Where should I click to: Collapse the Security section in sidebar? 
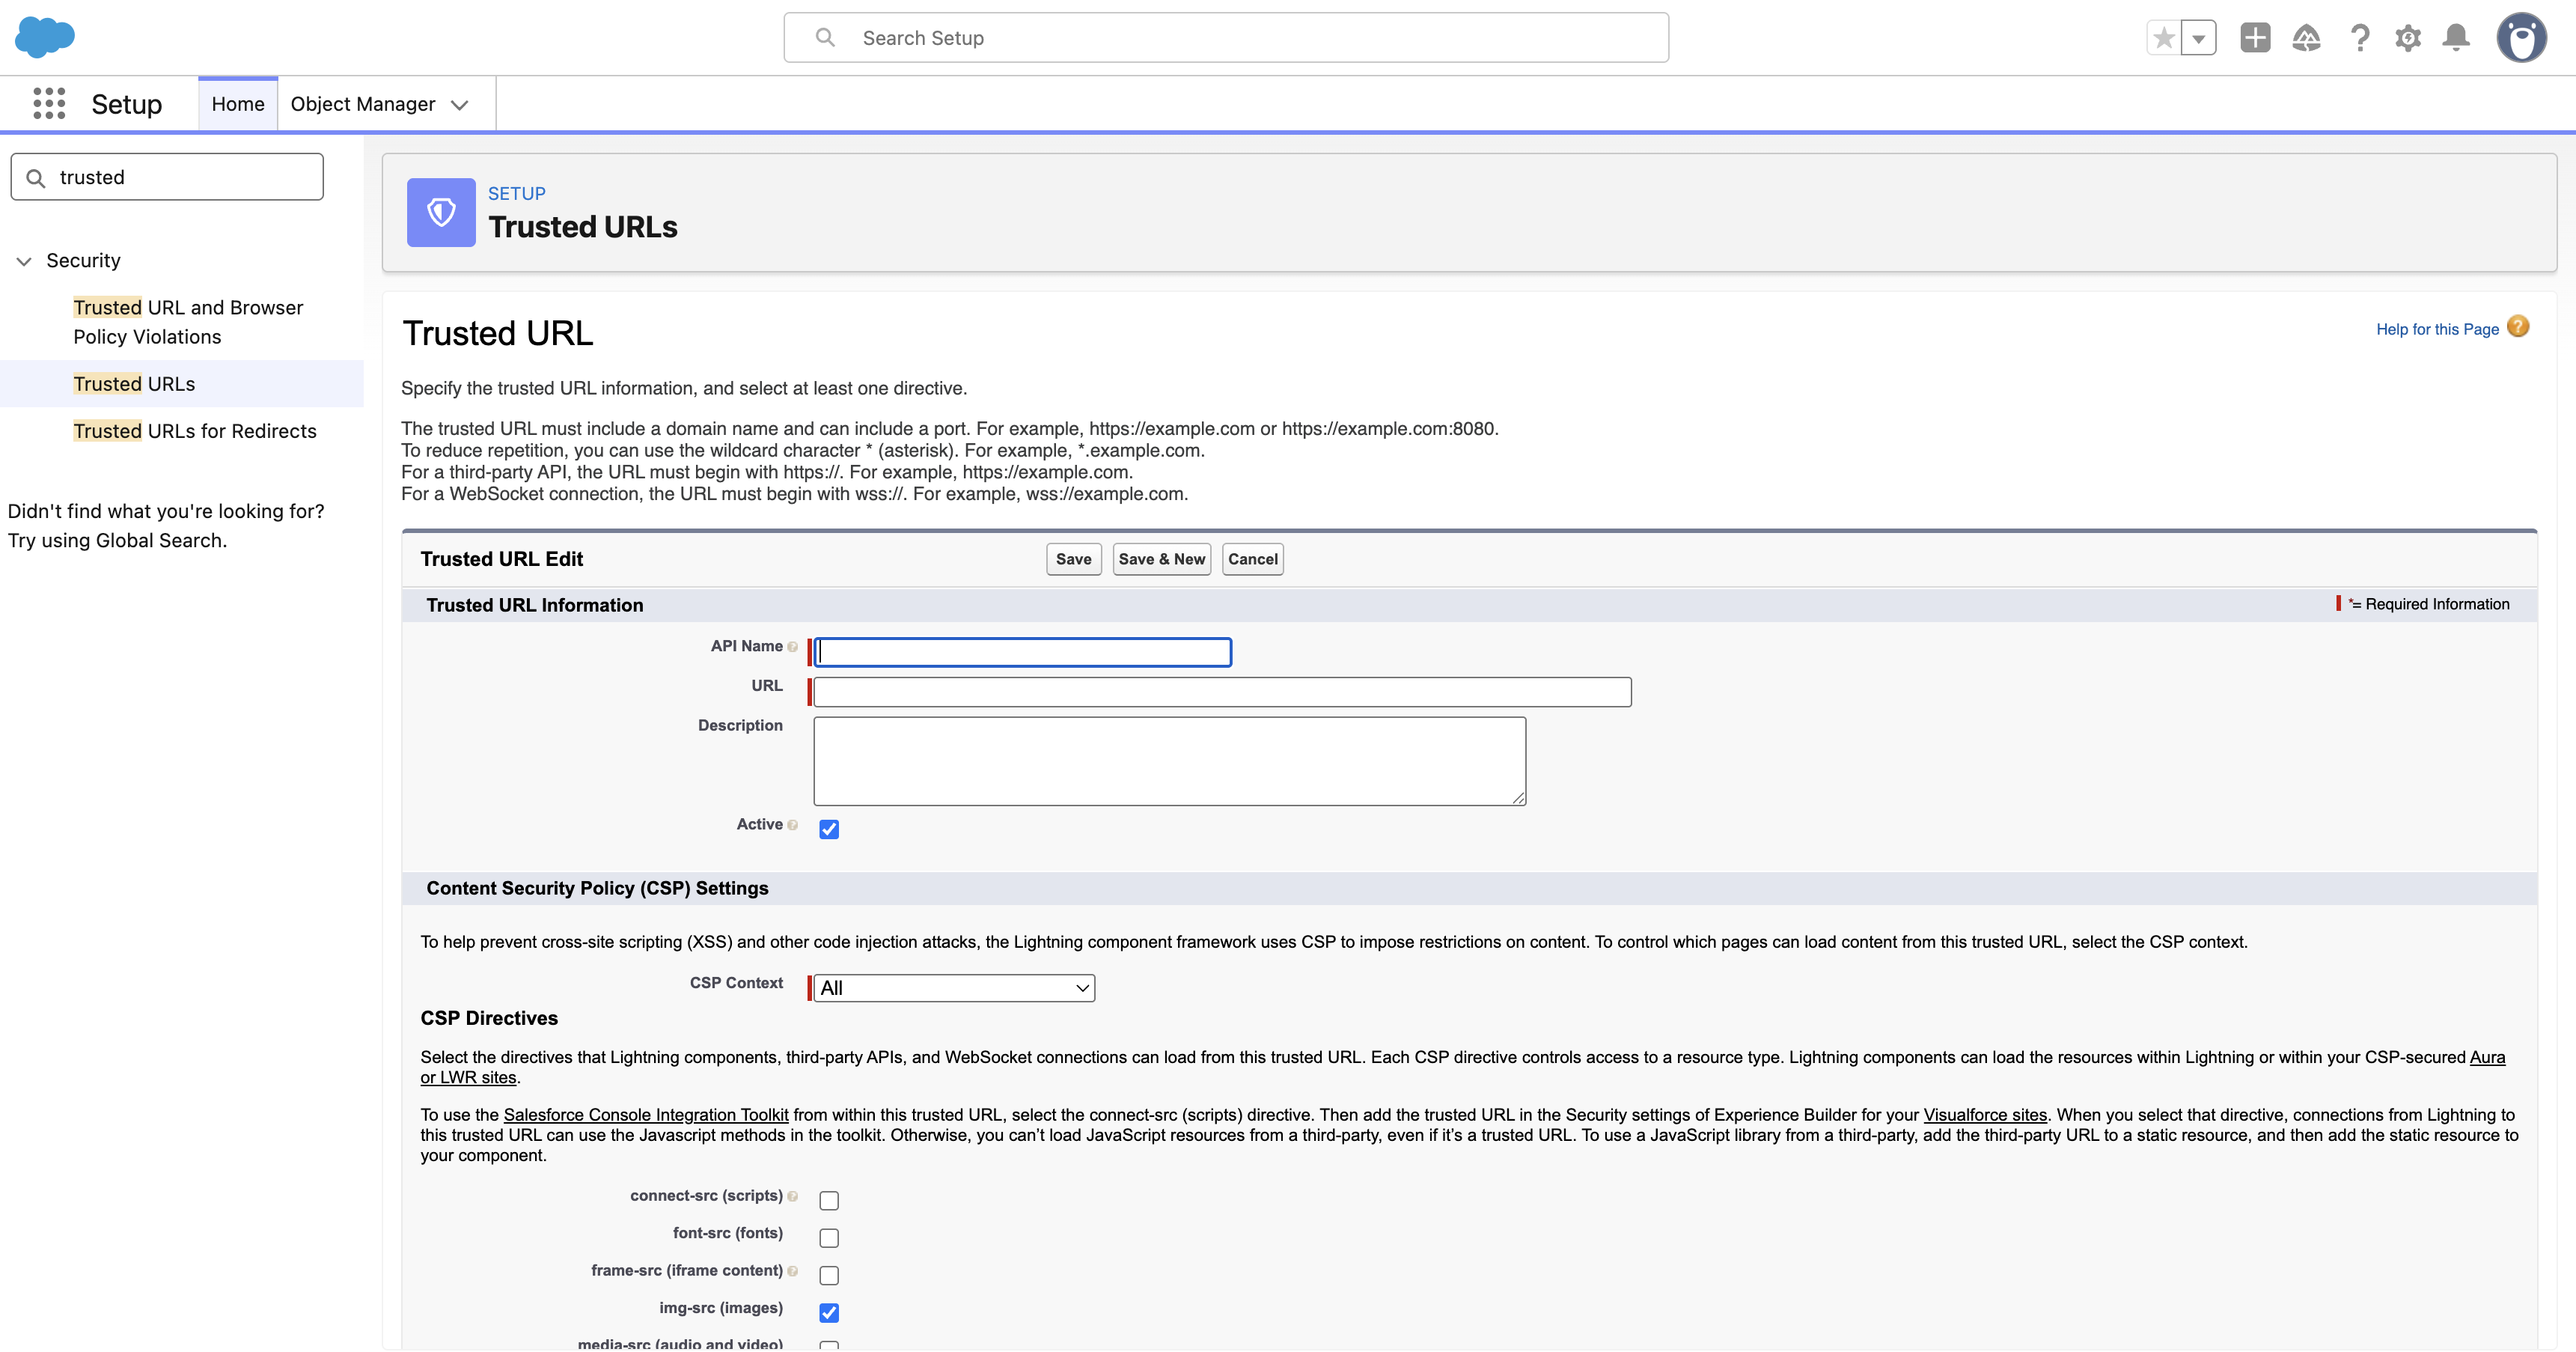(24, 261)
